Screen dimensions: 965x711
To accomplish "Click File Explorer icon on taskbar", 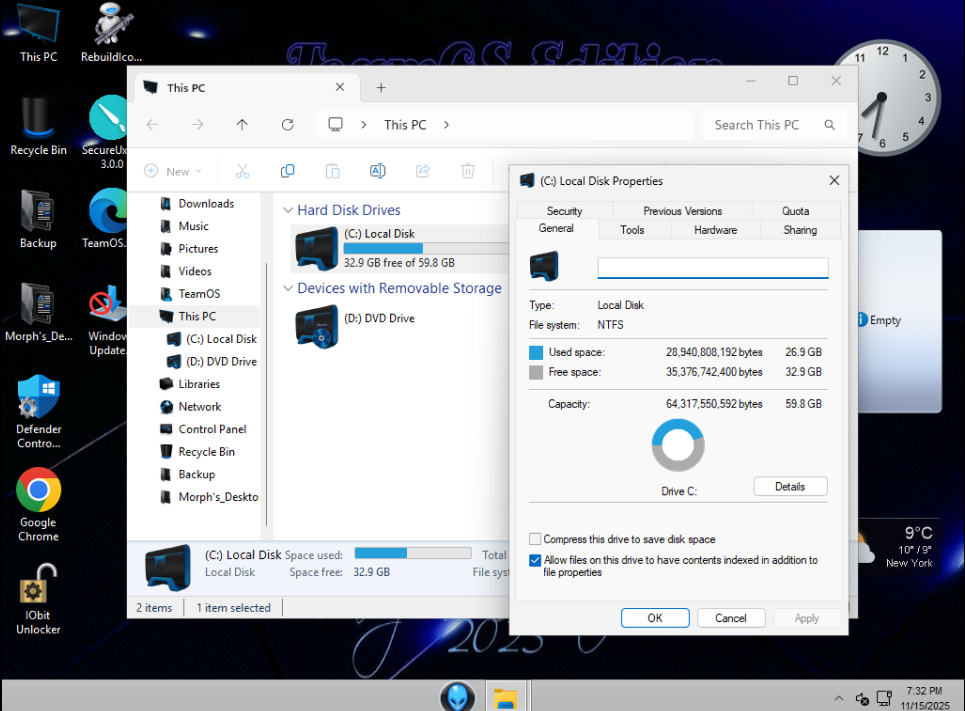I will pos(506,696).
